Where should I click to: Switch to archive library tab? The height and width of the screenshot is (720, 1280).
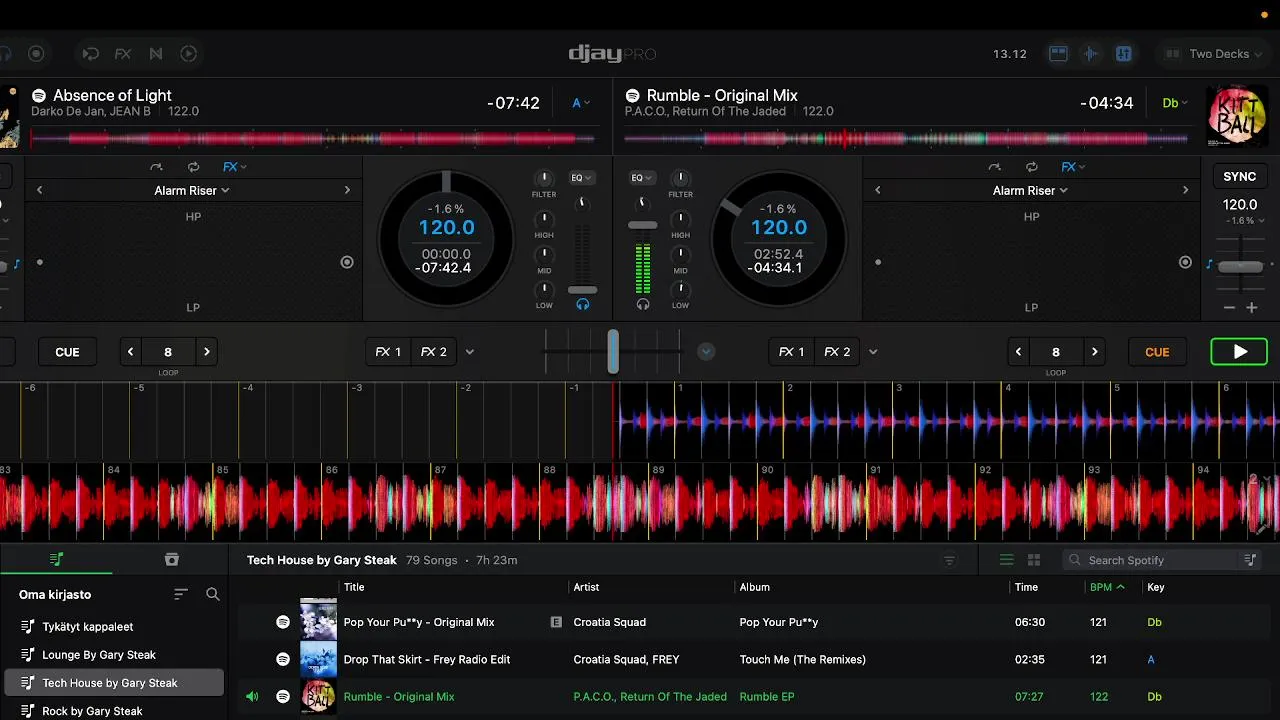(171, 560)
